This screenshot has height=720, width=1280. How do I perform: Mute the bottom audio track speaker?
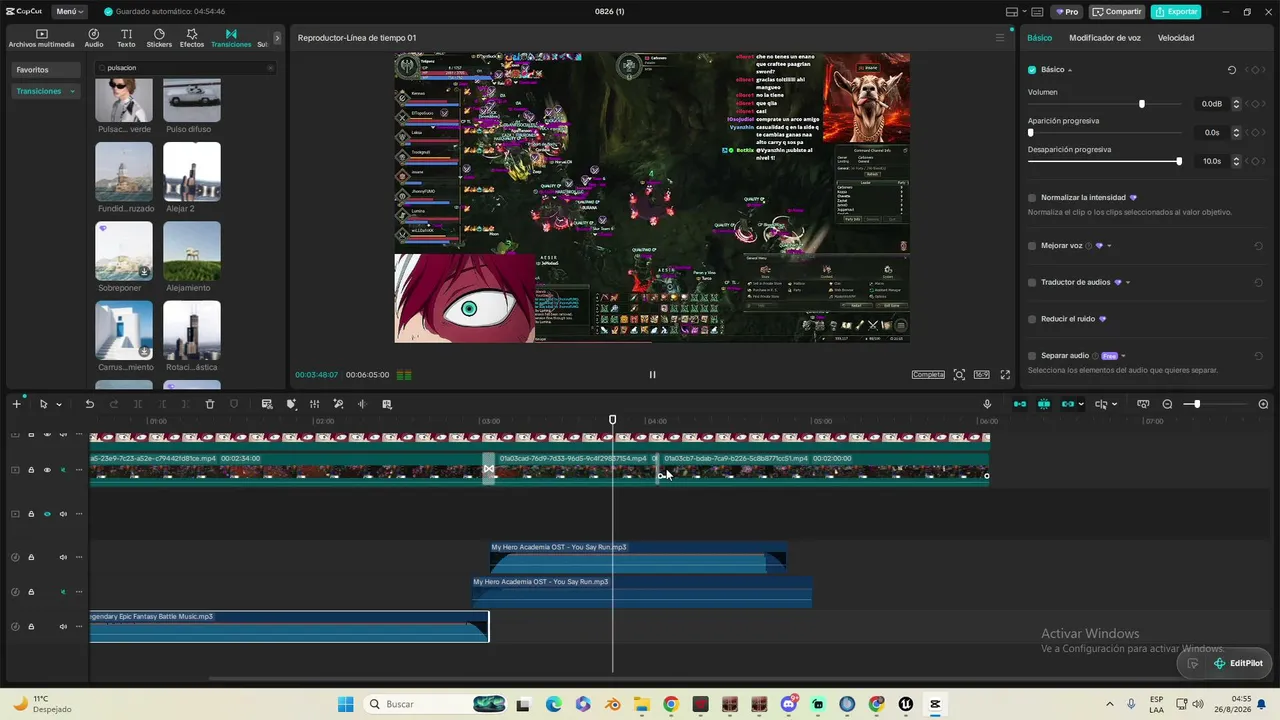(x=63, y=627)
